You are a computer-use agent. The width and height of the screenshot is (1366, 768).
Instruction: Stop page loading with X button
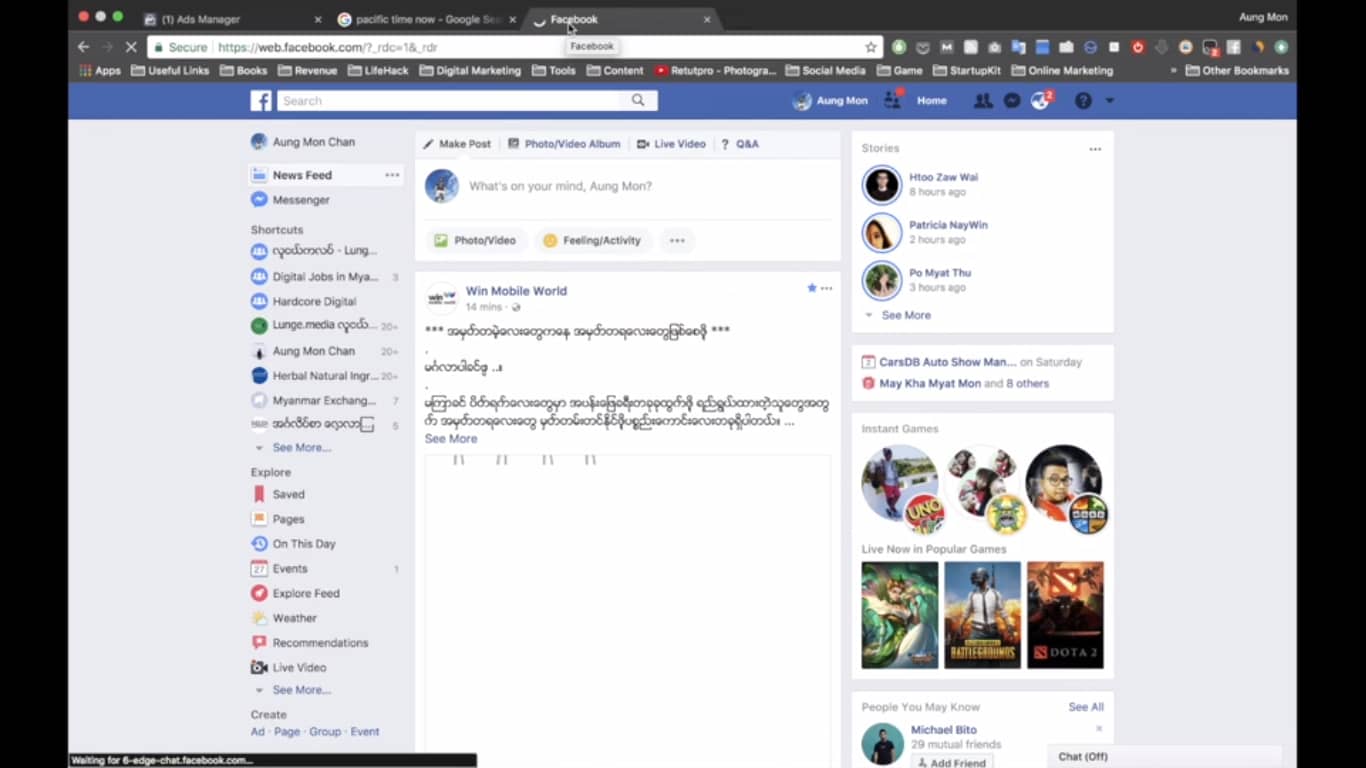tap(132, 47)
